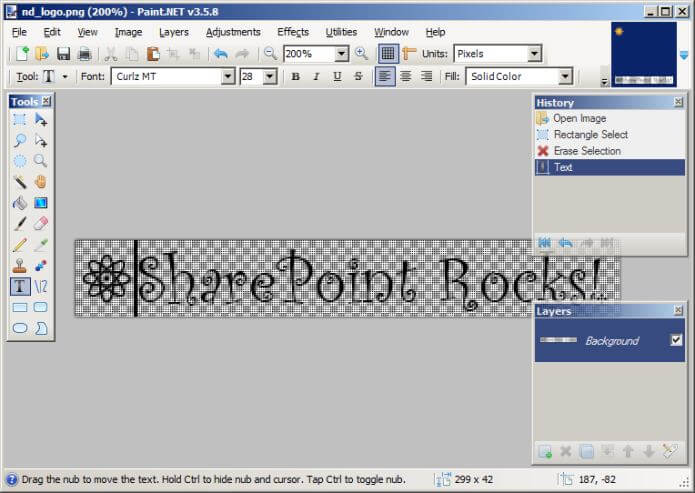Open the font size 28 dropdown
This screenshot has width=695, height=493.
tap(269, 77)
